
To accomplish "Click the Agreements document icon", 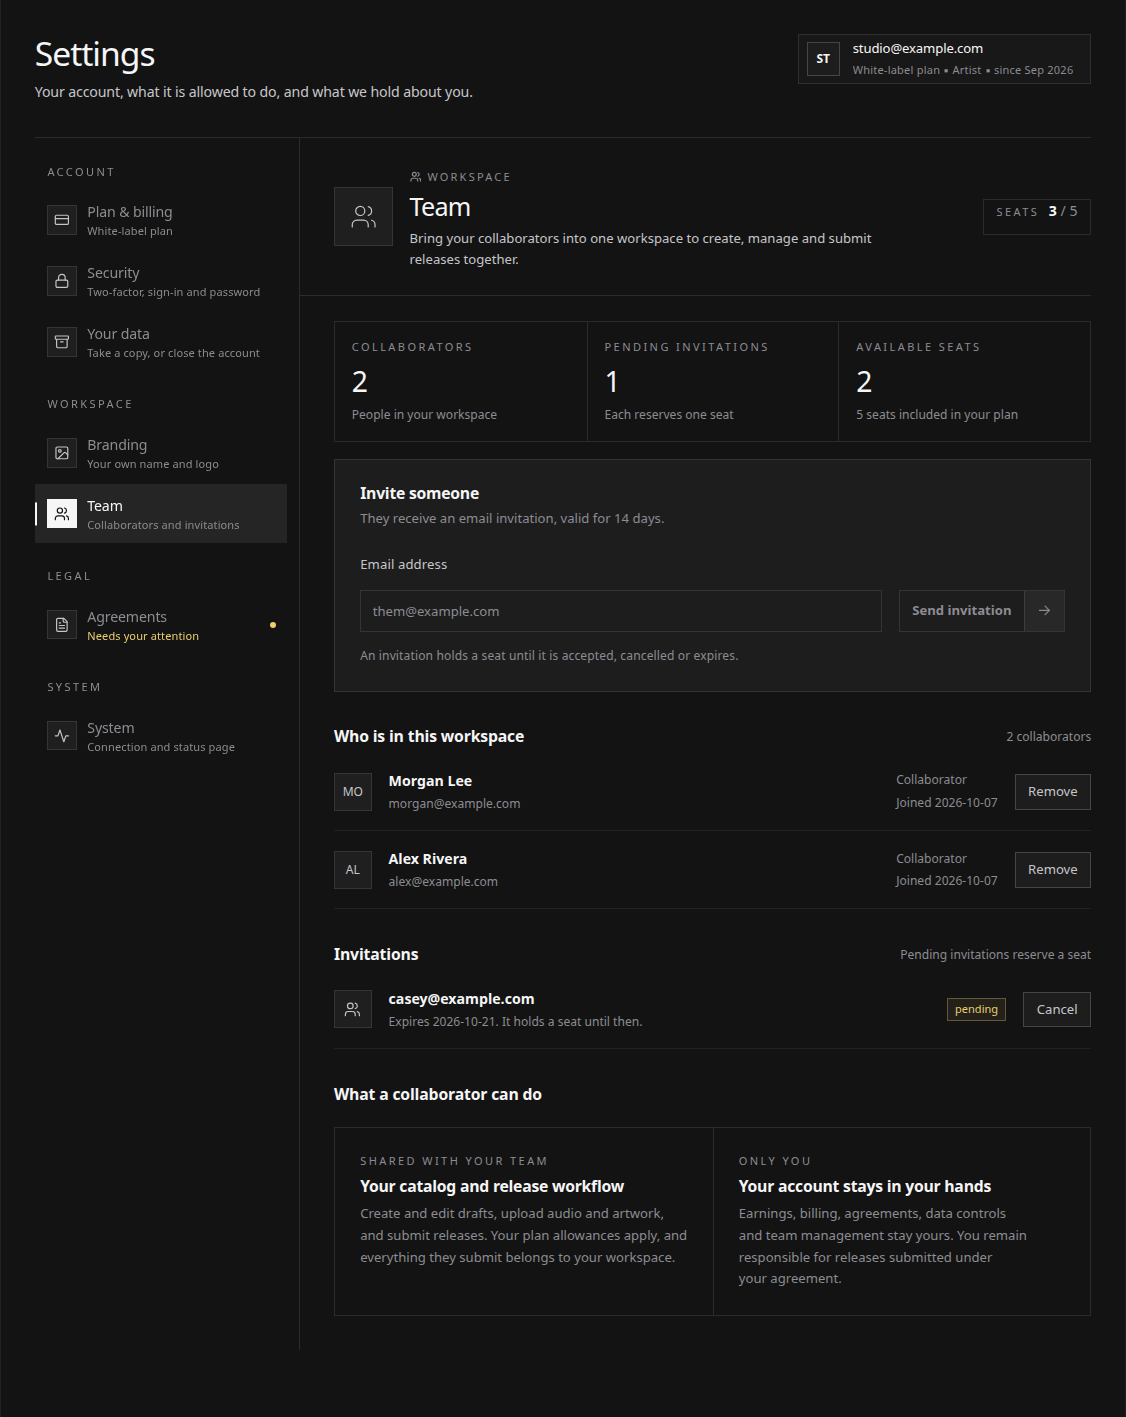I will click(x=62, y=625).
